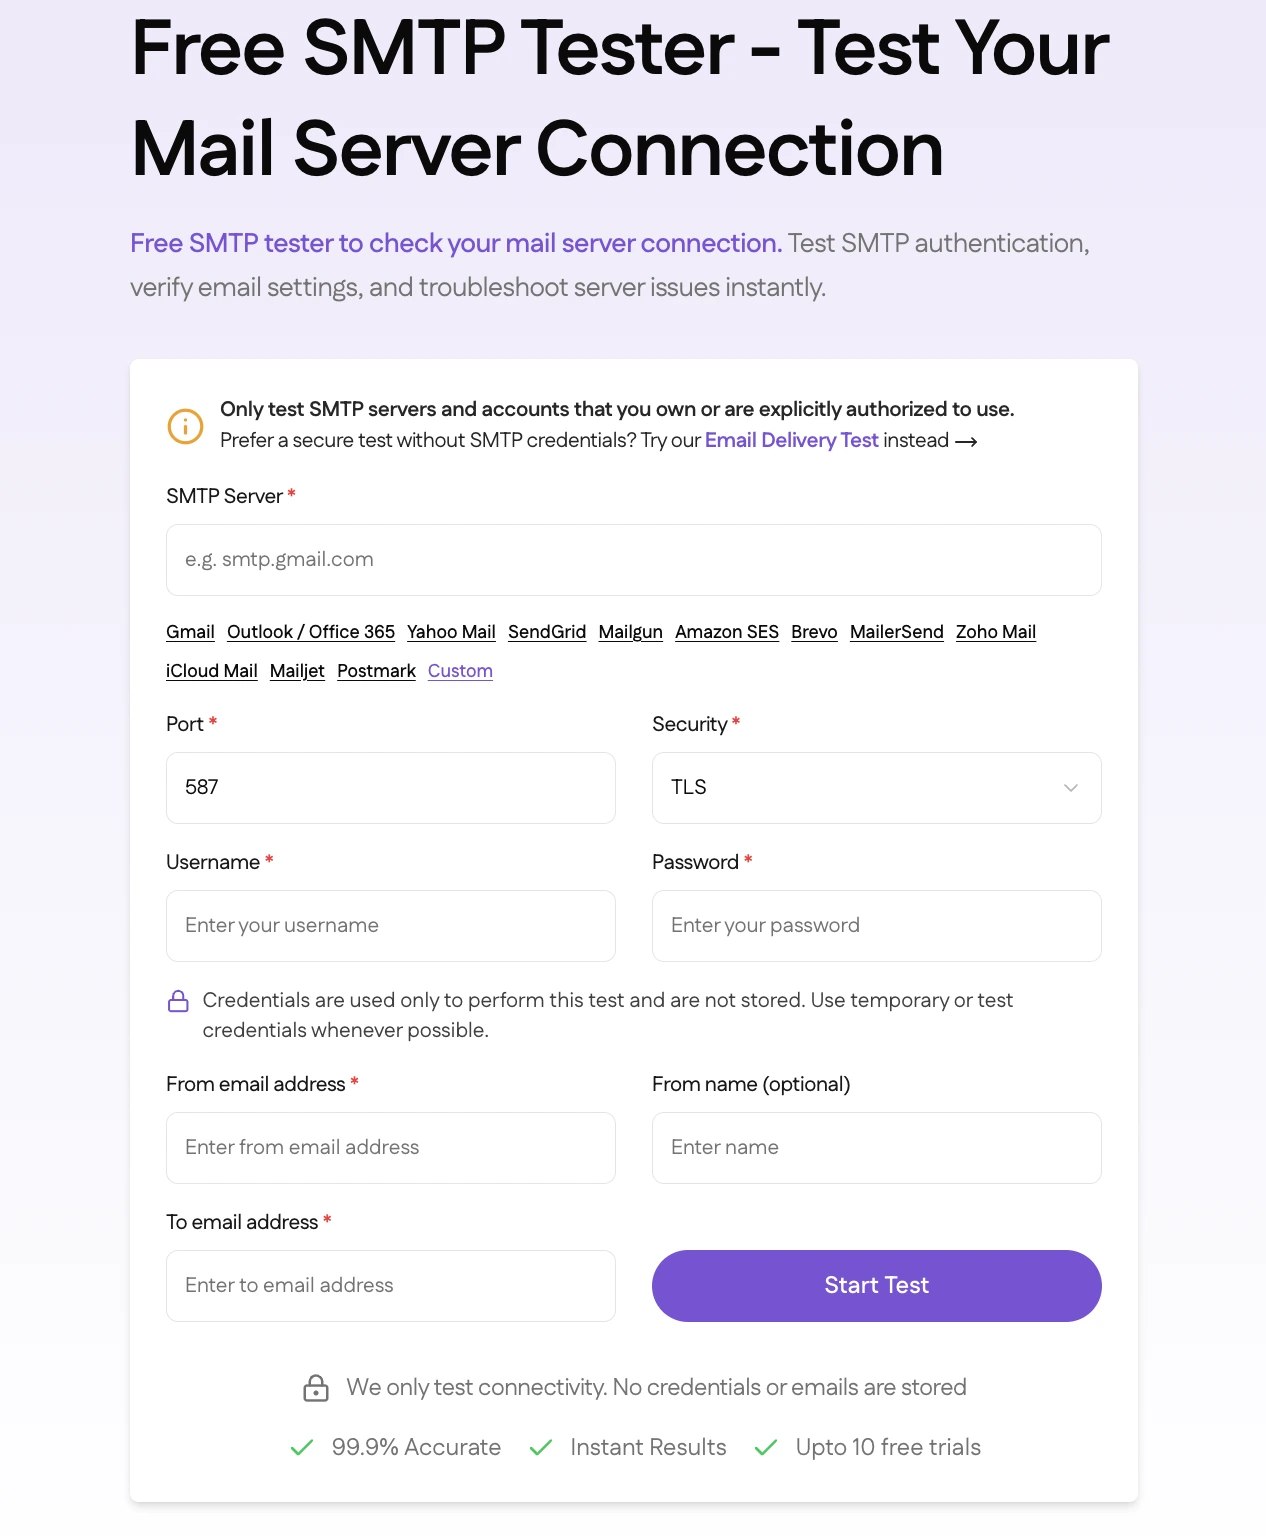The width and height of the screenshot is (1266, 1536).
Task: Select the Custom server preset
Action: point(459,671)
